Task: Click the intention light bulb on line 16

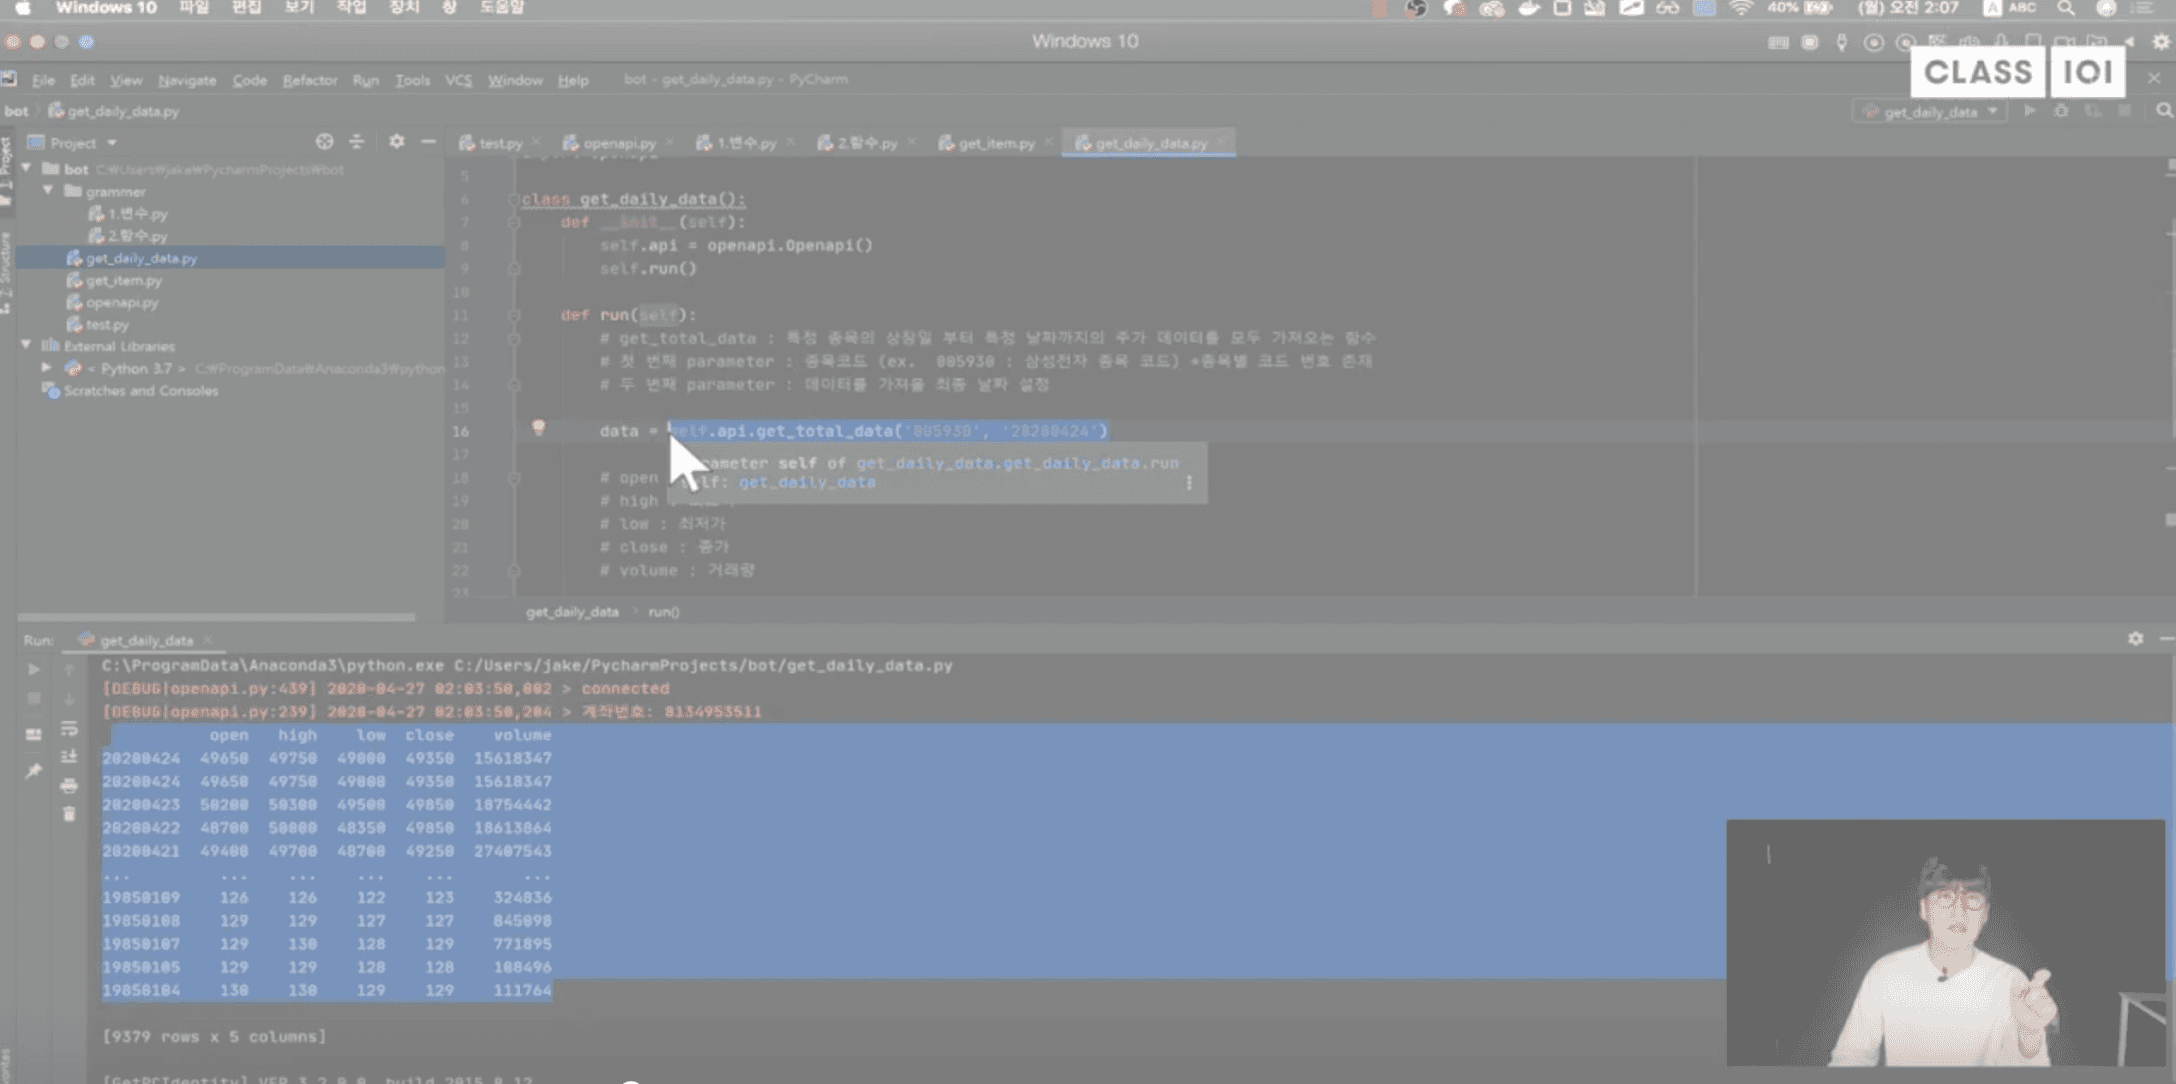Action: pyautogui.click(x=538, y=428)
